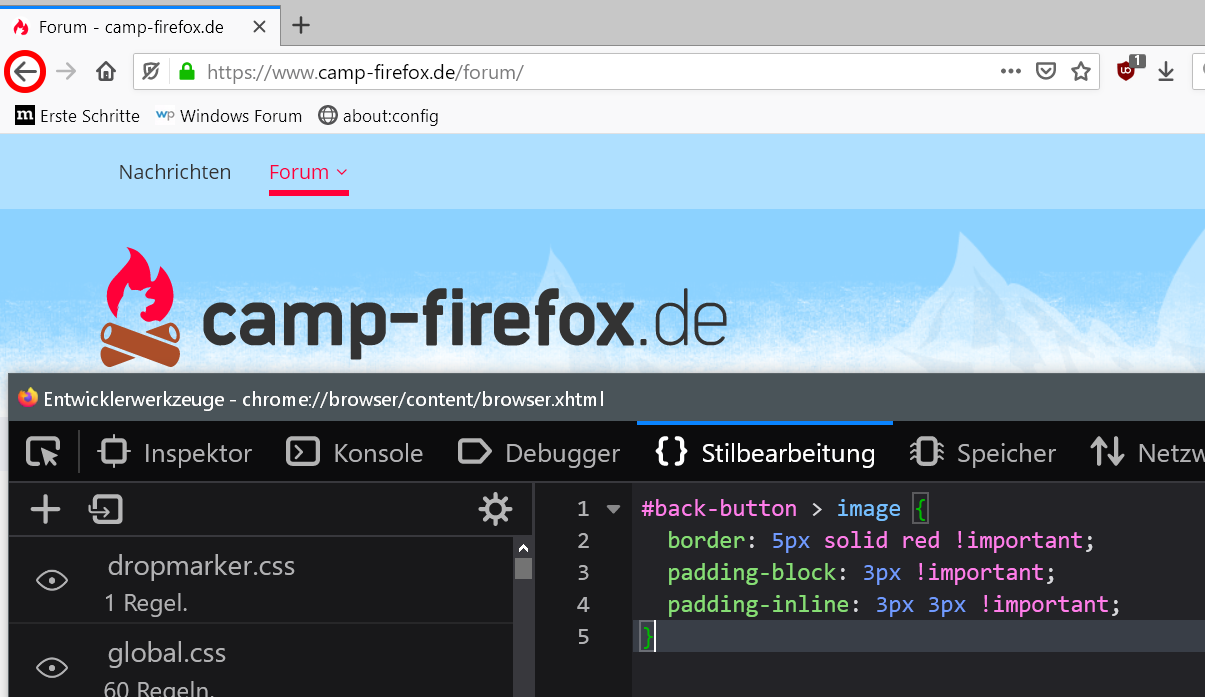This screenshot has height=697, width=1205.
Task: Switch to the Speicher tab
Action: point(983,453)
